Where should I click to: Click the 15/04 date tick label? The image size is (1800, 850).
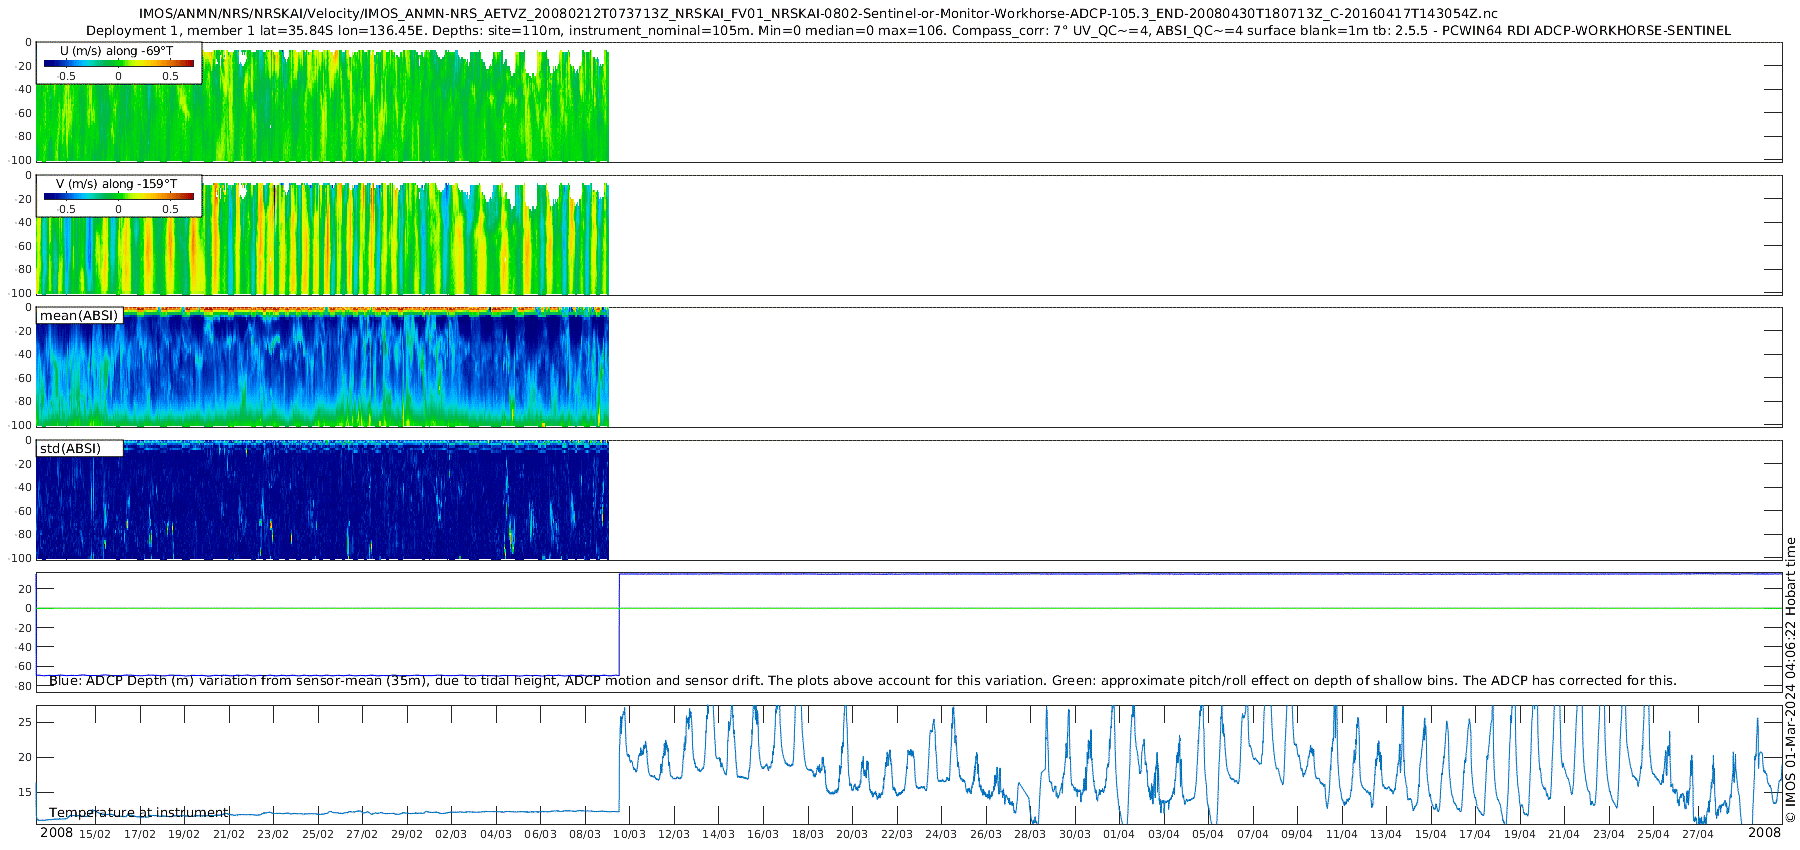1431,834
